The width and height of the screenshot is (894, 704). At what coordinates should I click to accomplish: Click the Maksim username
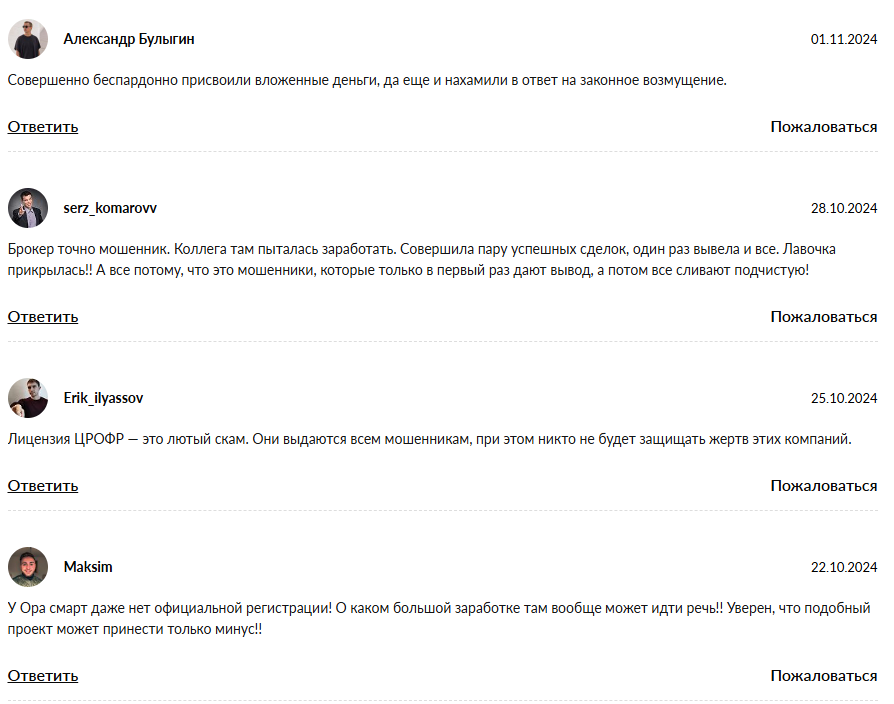pyautogui.click(x=88, y=567)
